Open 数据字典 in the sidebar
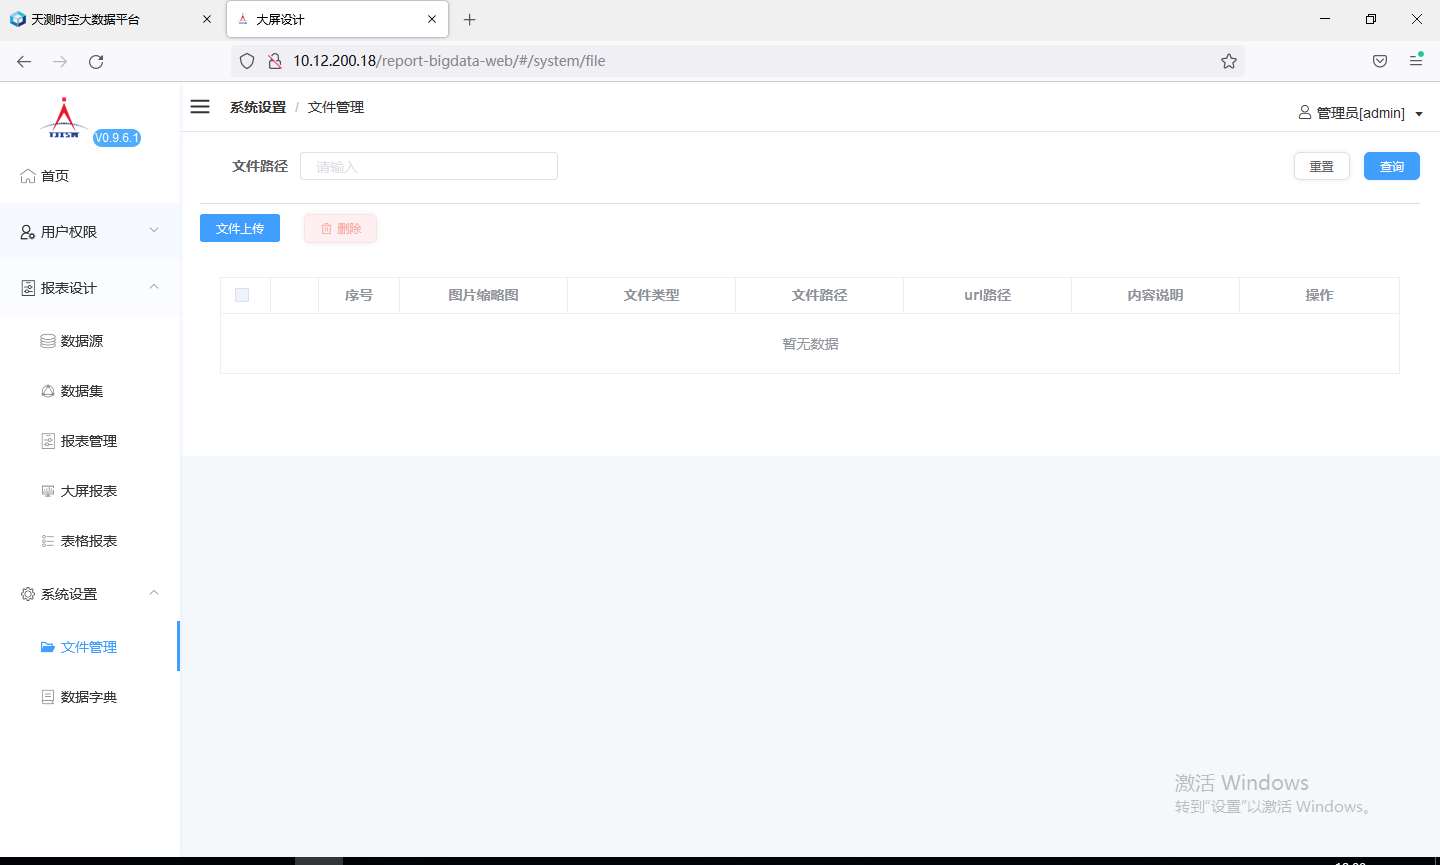The image size is (1440, 865). 89,697
